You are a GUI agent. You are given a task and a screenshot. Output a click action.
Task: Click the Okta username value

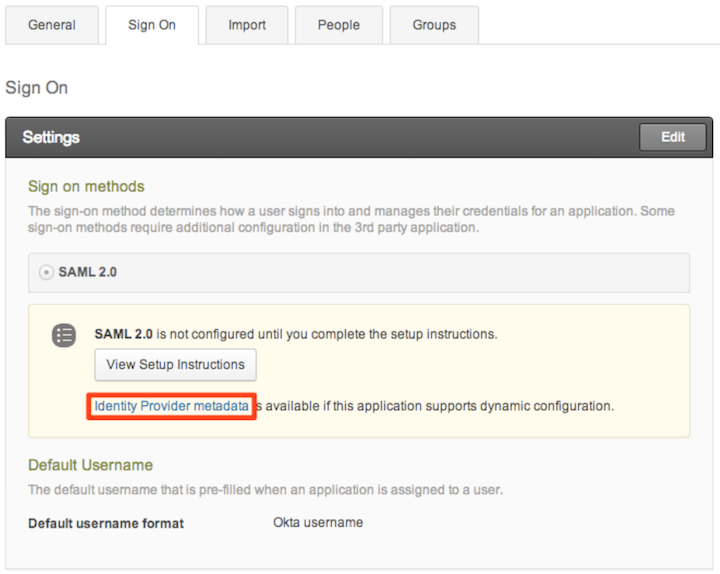pyautogui.click(x=318, y=522)
